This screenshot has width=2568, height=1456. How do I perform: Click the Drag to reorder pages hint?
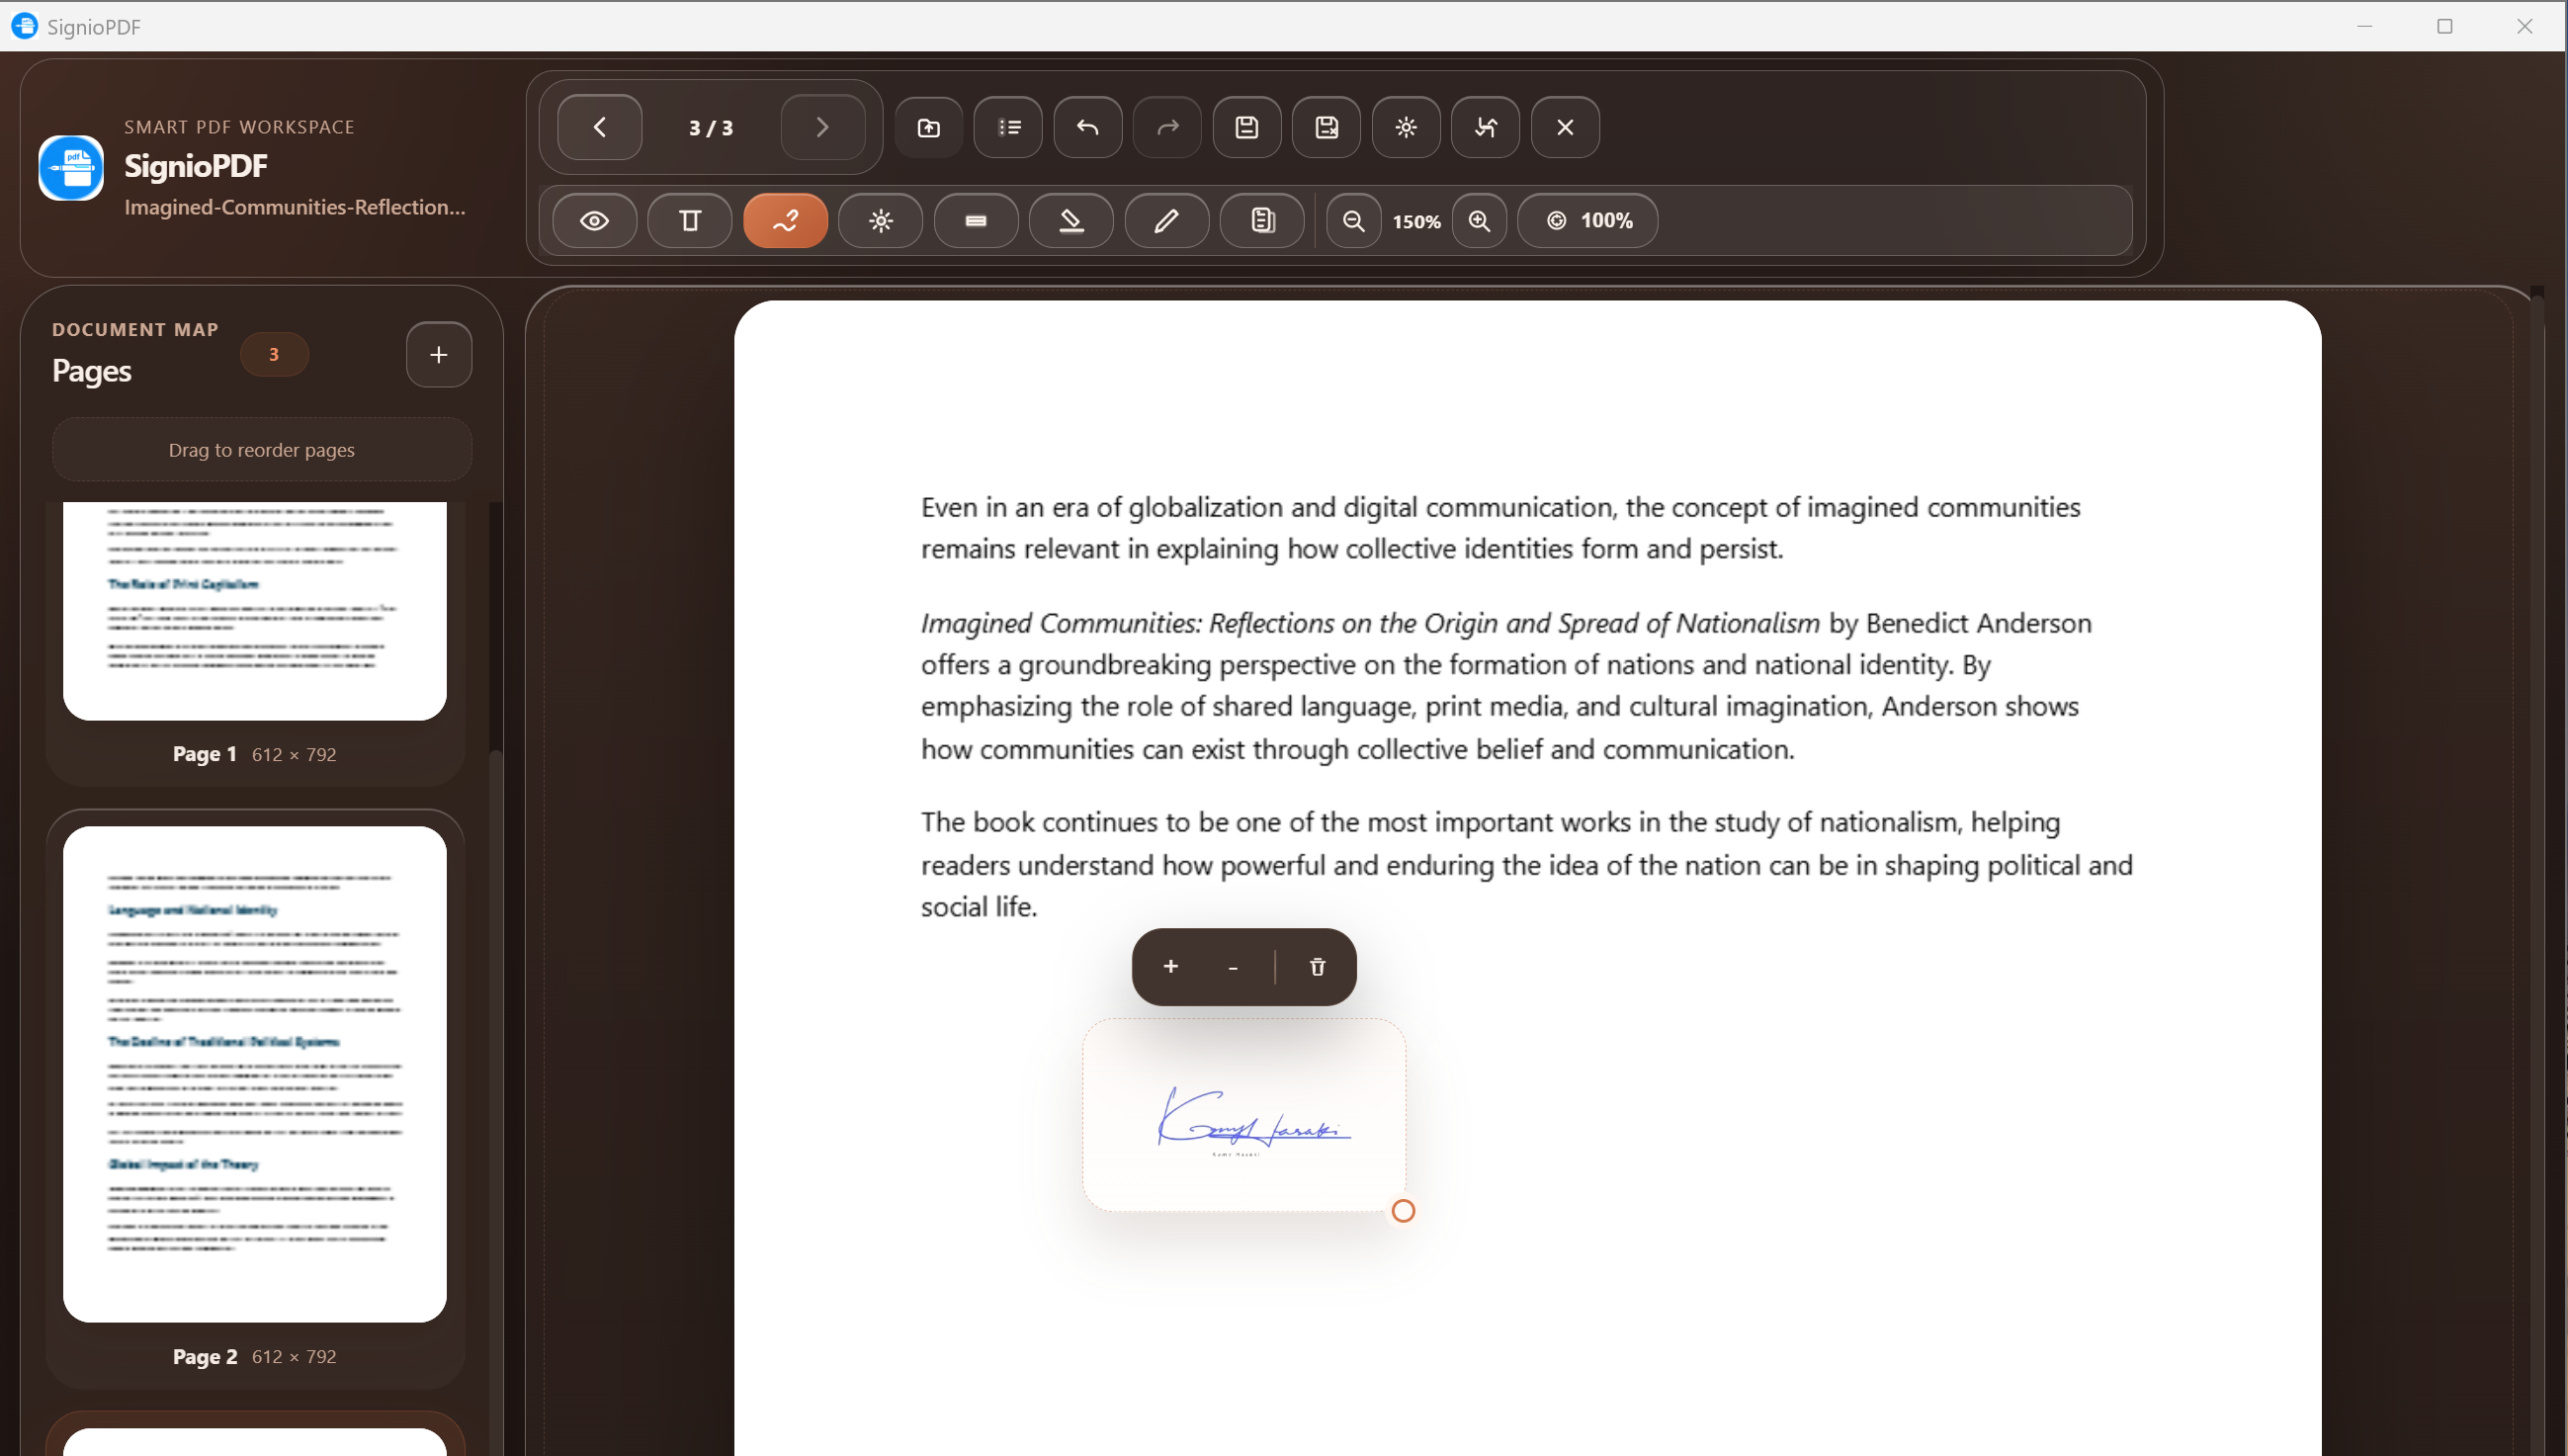[262, 450]
